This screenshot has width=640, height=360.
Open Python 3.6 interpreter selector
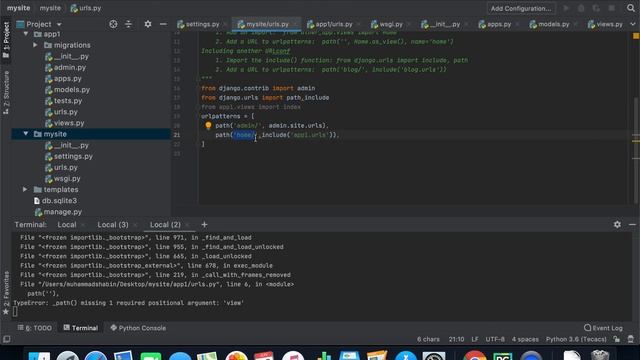click(576, 340)
